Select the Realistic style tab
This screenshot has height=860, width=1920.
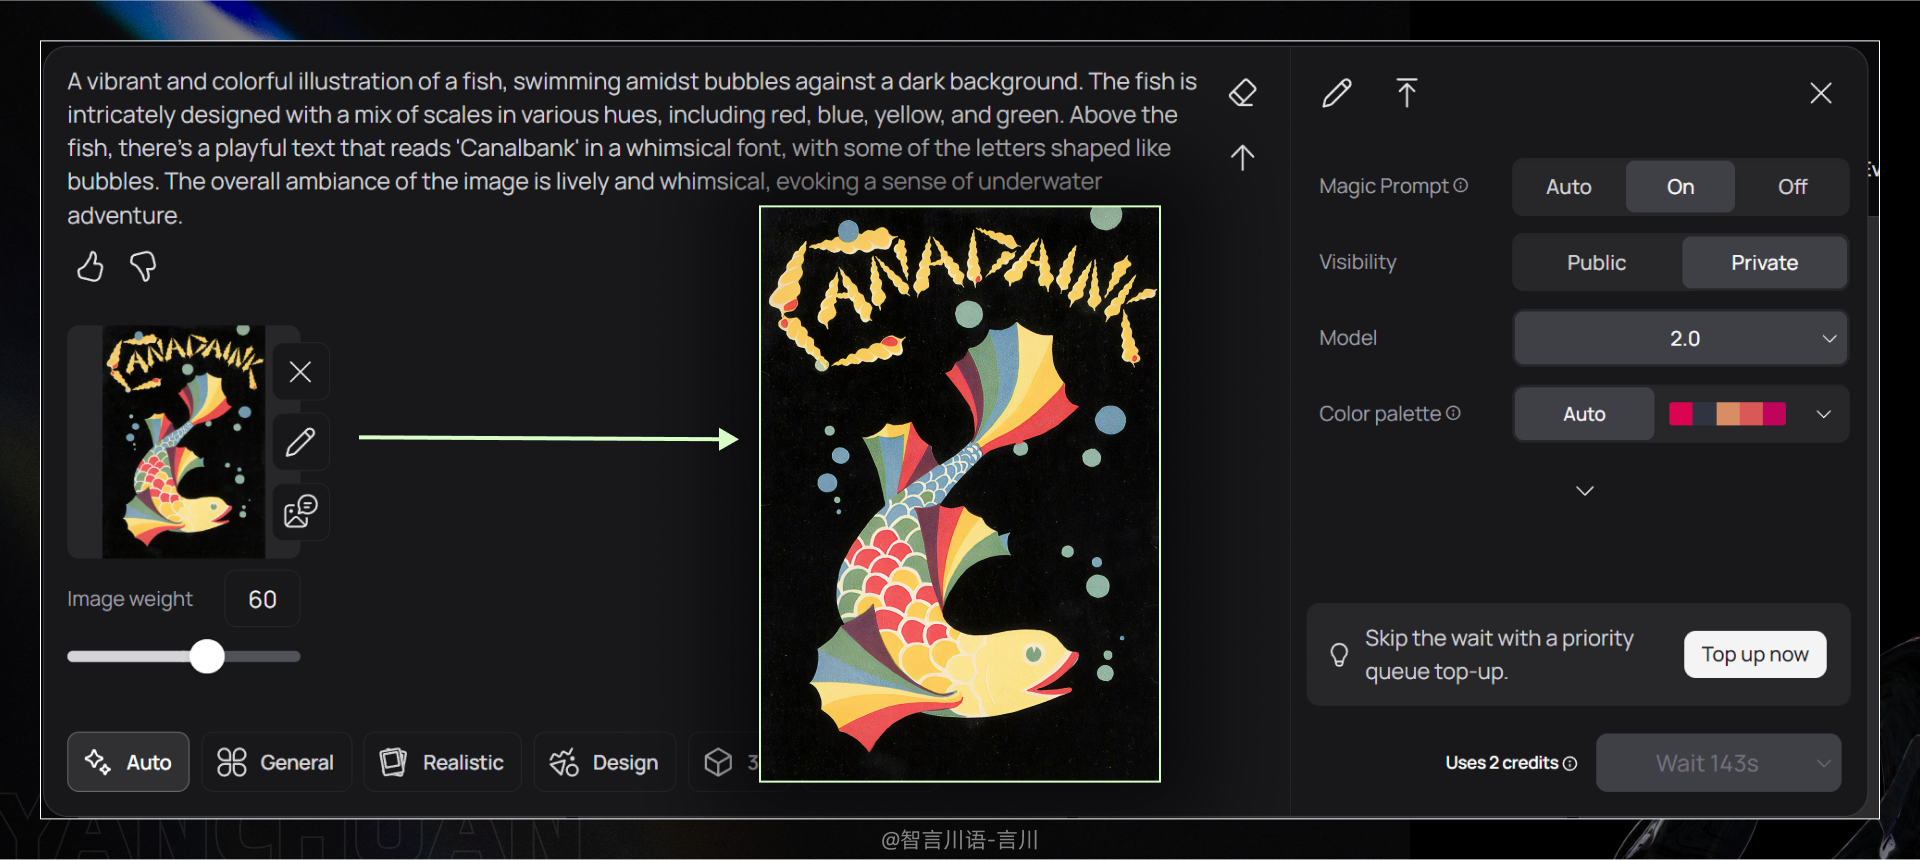point(442,762)
